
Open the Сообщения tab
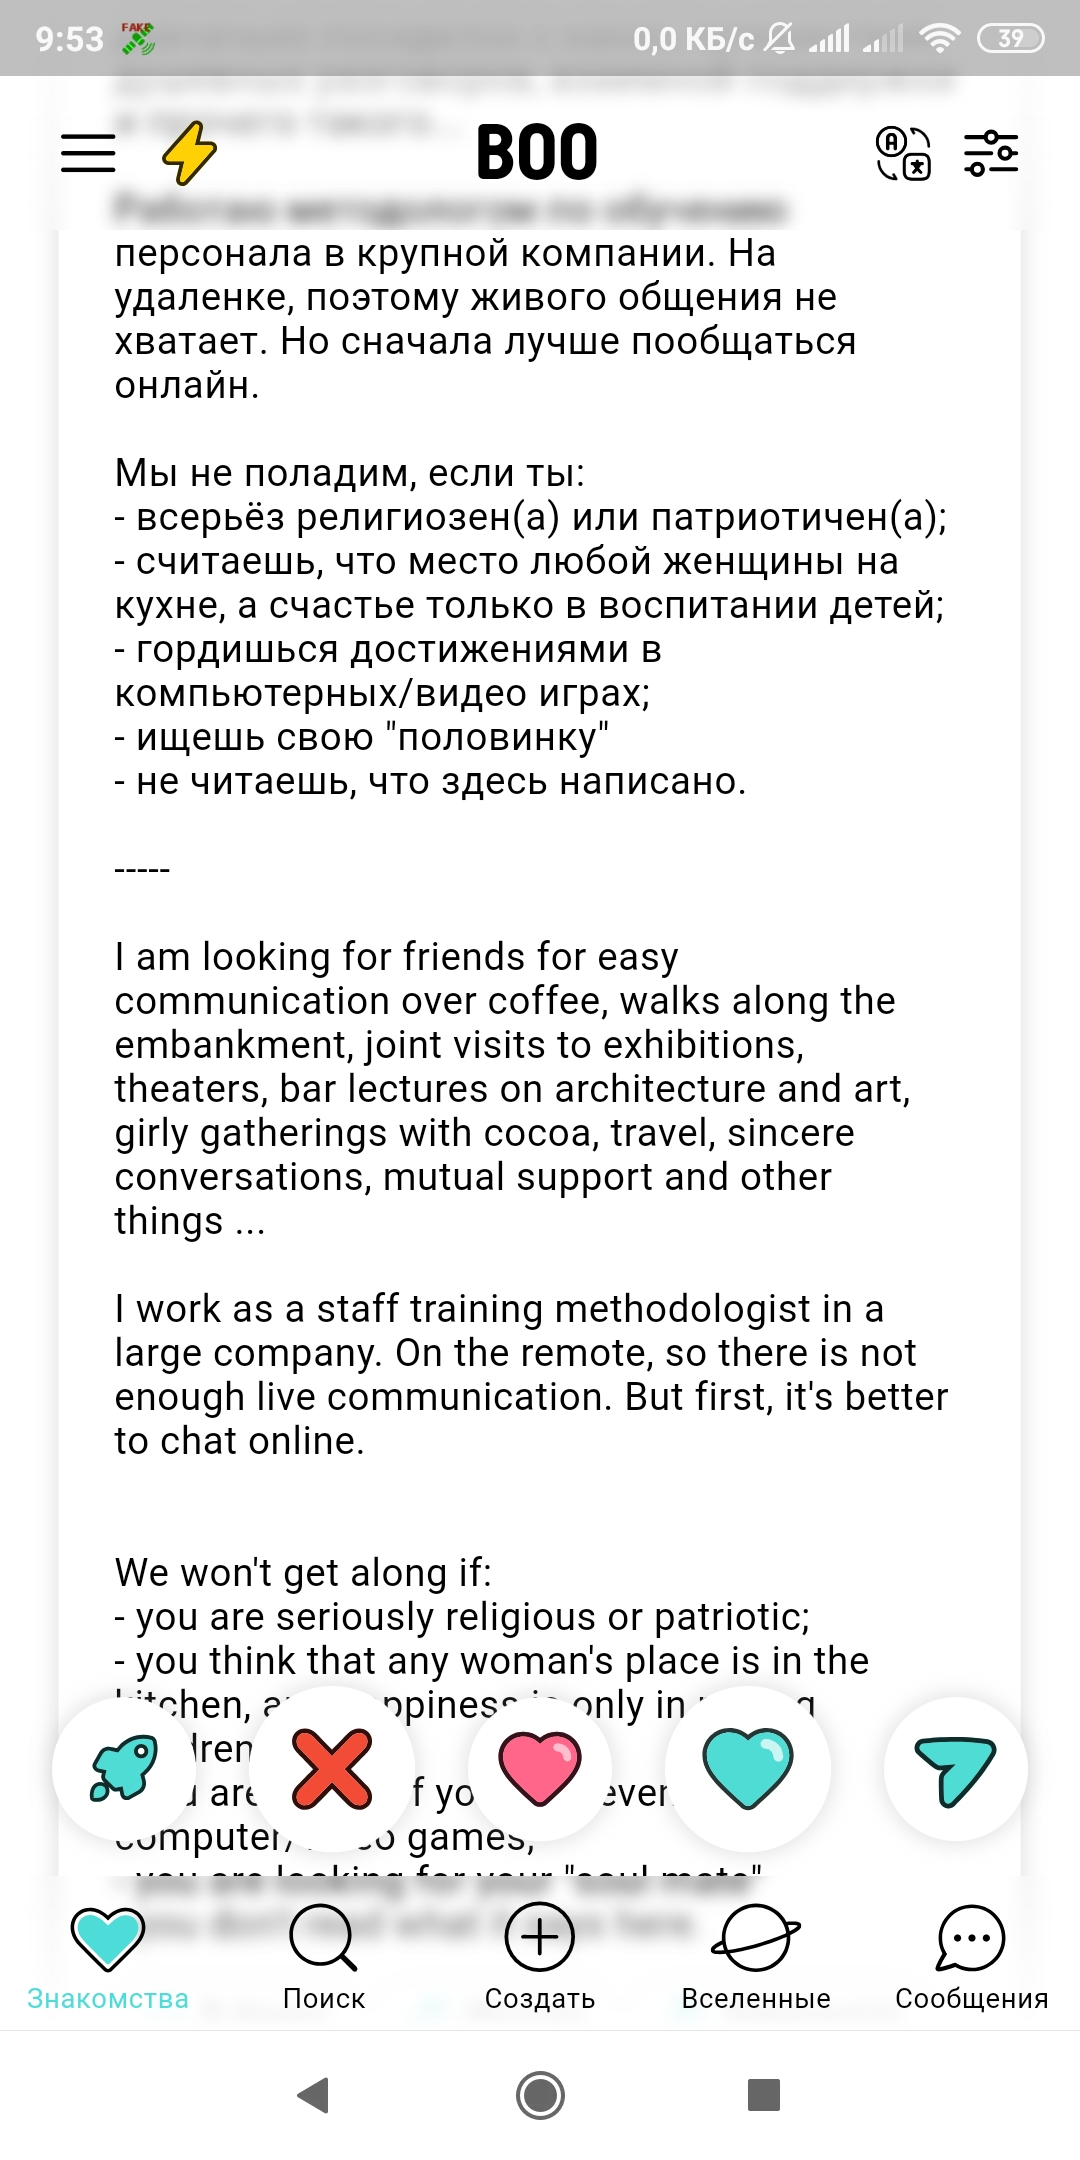click(971, 1957)
